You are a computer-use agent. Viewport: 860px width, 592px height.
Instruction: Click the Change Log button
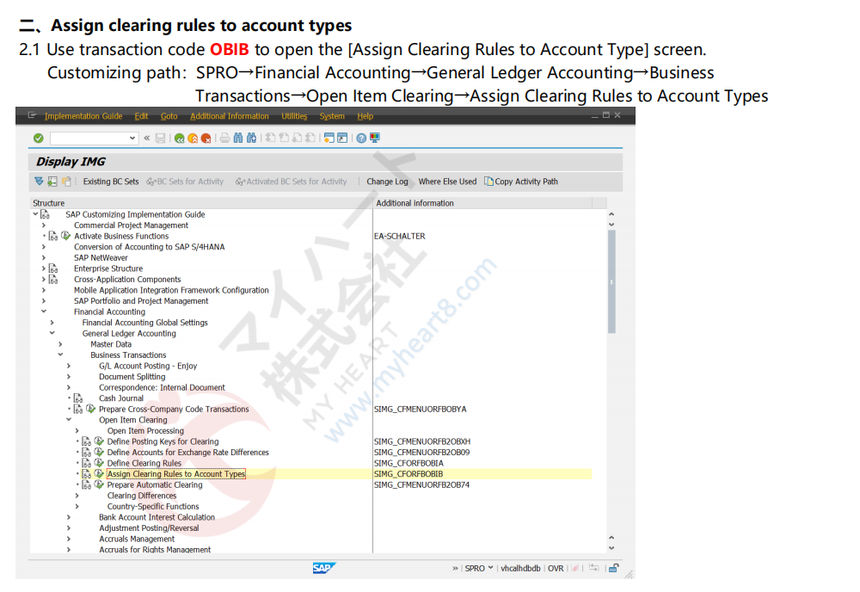pos(387,182)
